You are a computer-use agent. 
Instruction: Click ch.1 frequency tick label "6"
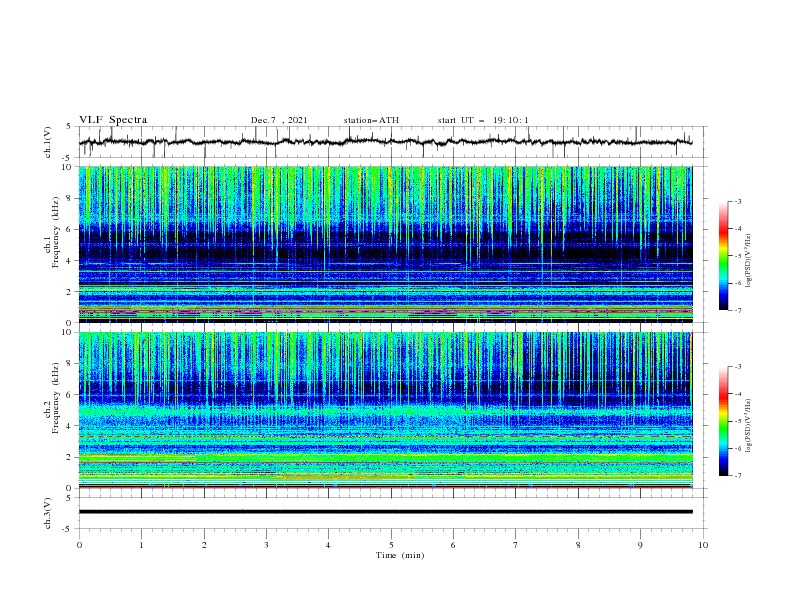(x=70, y=229)
